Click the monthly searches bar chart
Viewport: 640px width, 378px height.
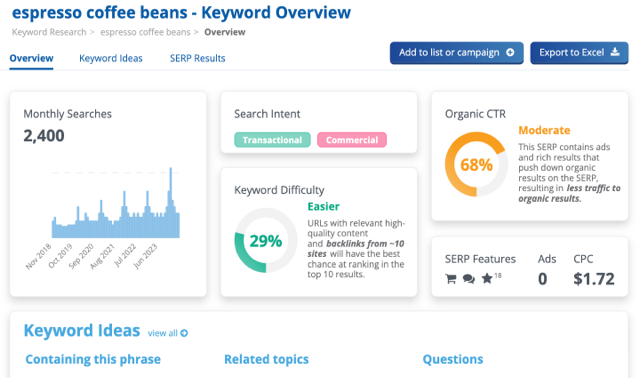point(116,203)
